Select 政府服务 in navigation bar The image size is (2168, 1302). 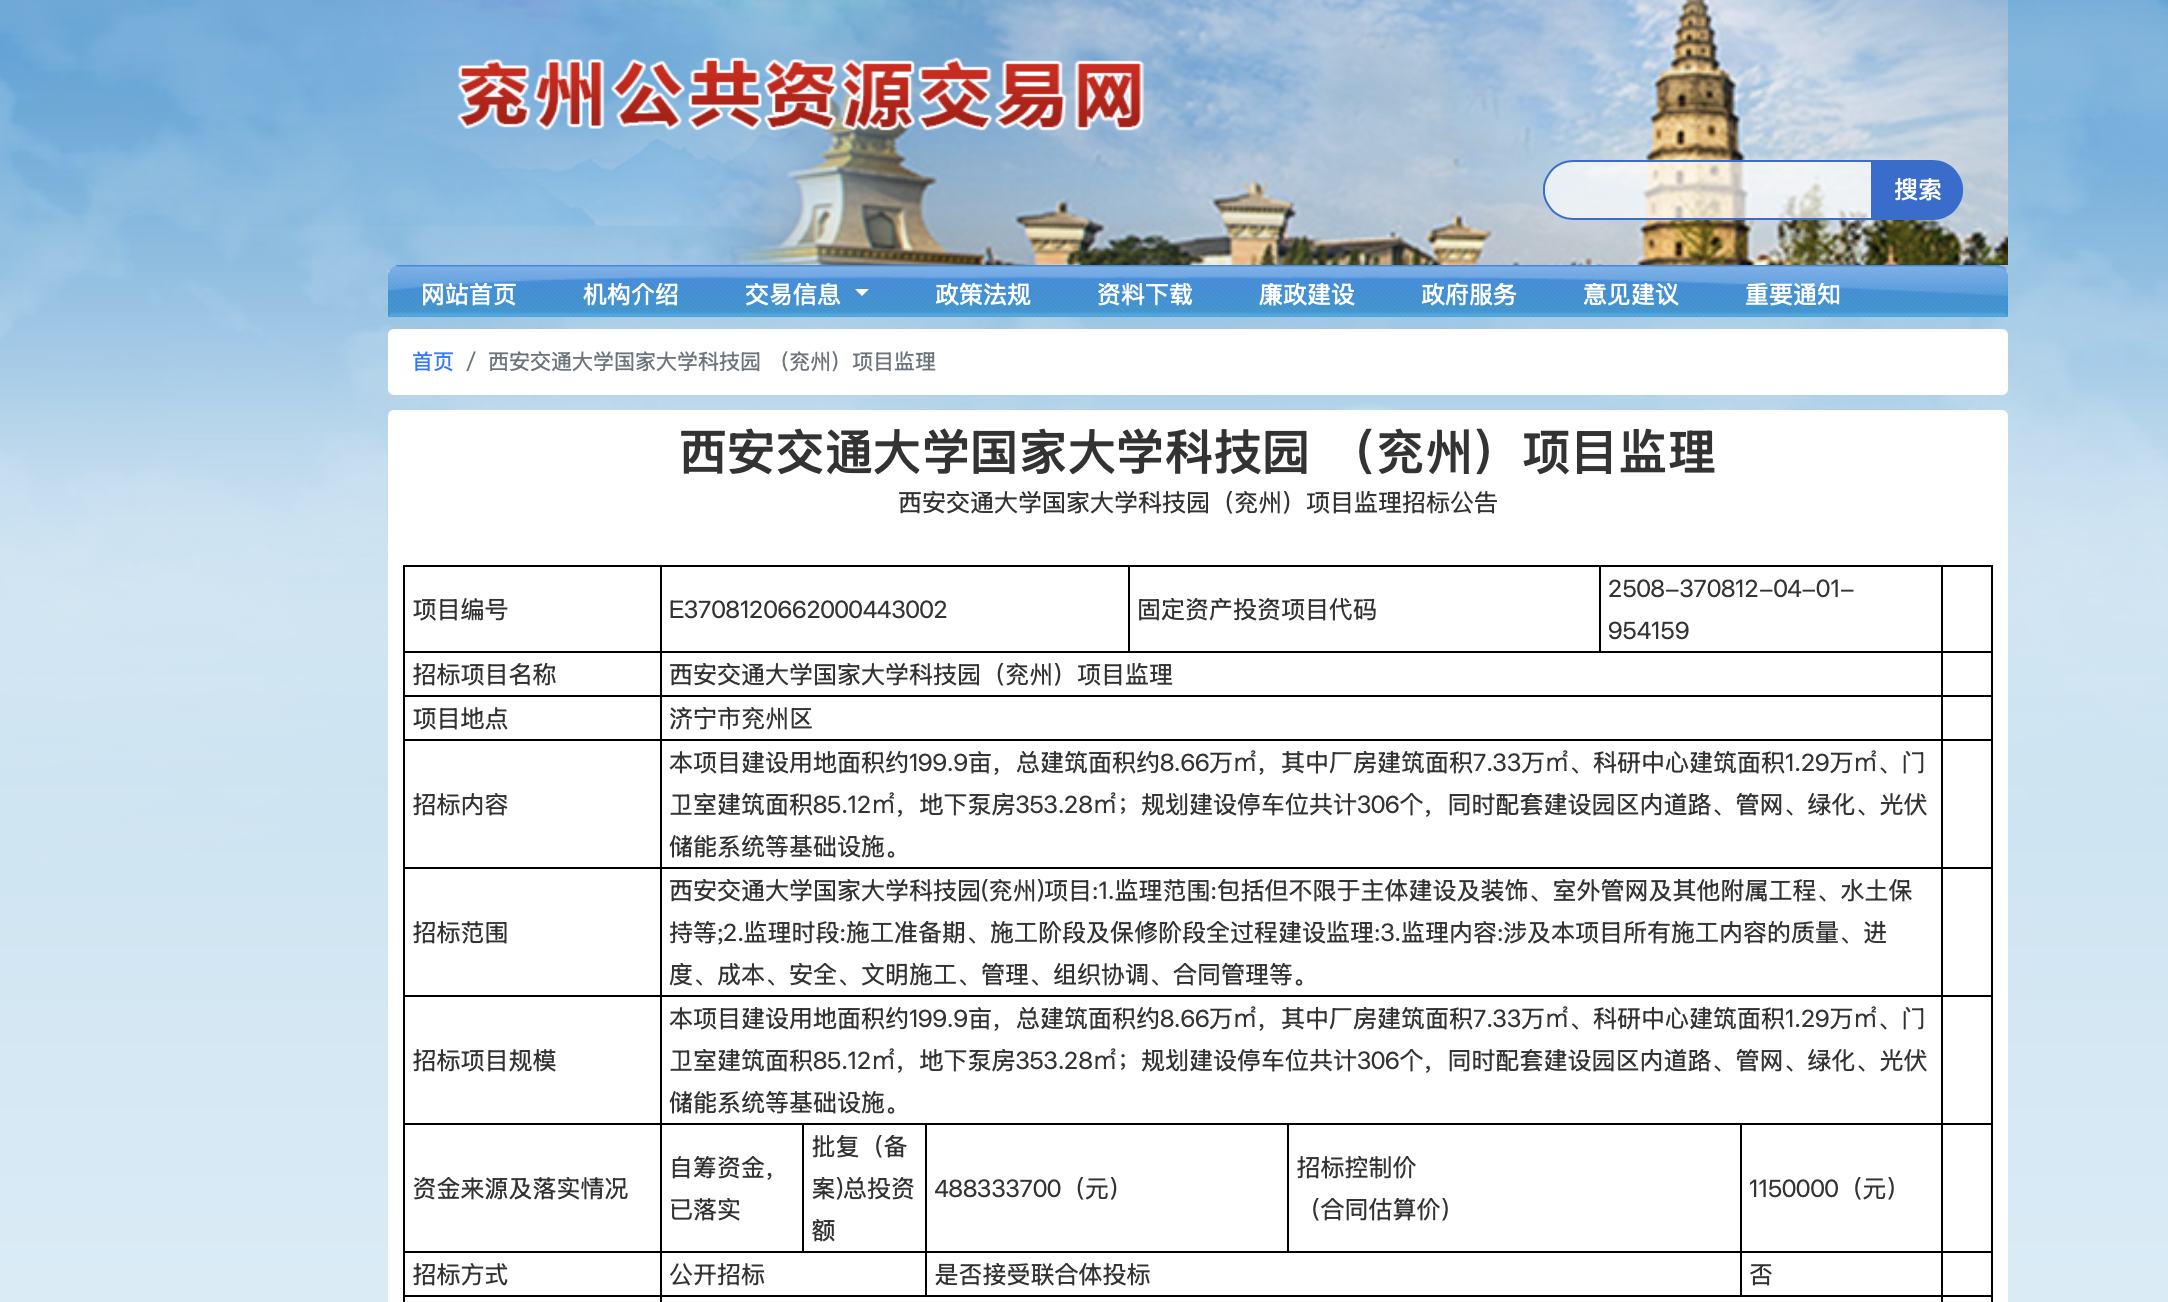(x=1468, y=294)
